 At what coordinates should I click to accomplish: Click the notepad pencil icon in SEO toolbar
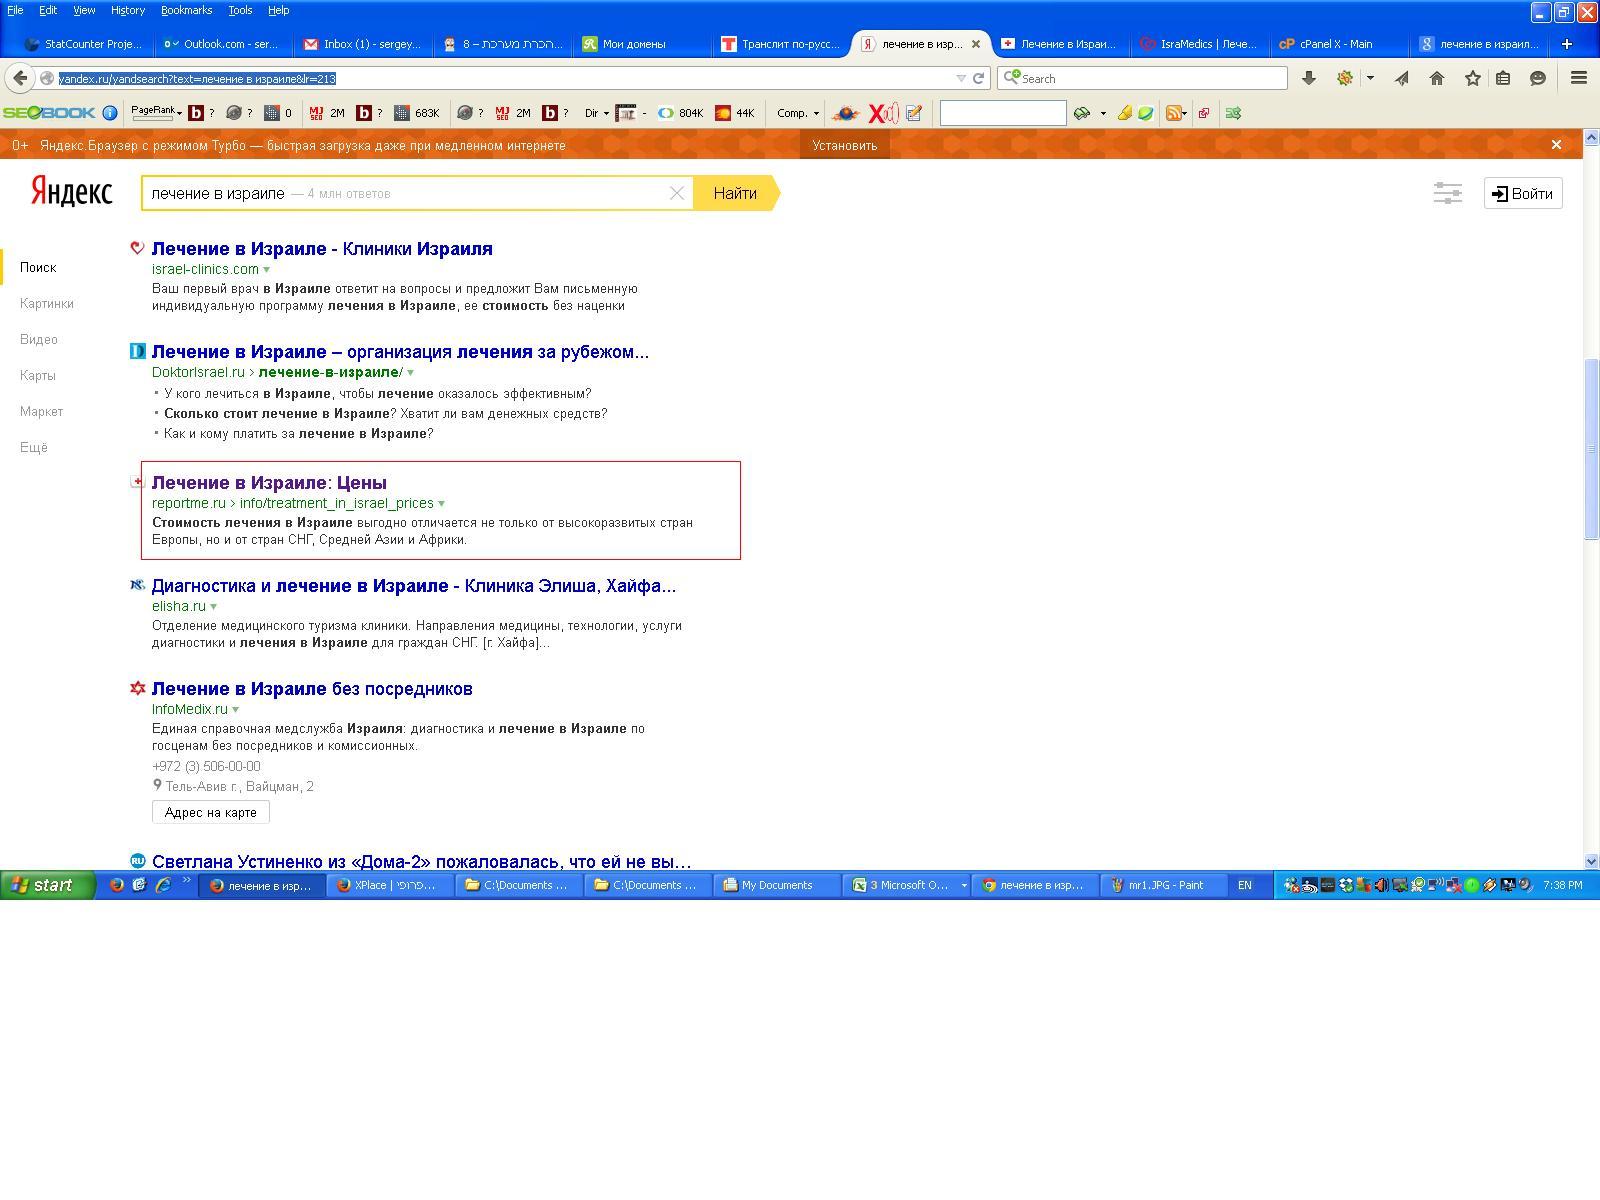tap(914, 113)
